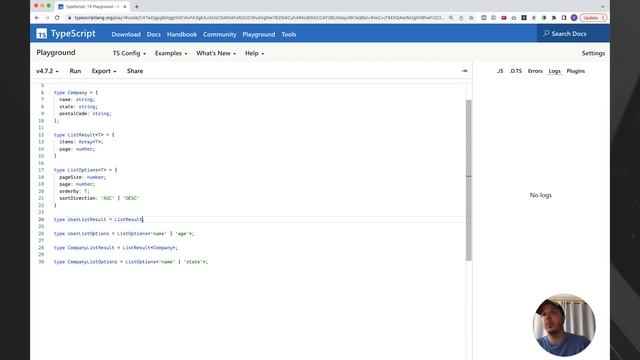The width and height of the screenshot is (640, 360).
Task: Open the puzzle-piece extensions menu
Action: click(x=554, y=18)
